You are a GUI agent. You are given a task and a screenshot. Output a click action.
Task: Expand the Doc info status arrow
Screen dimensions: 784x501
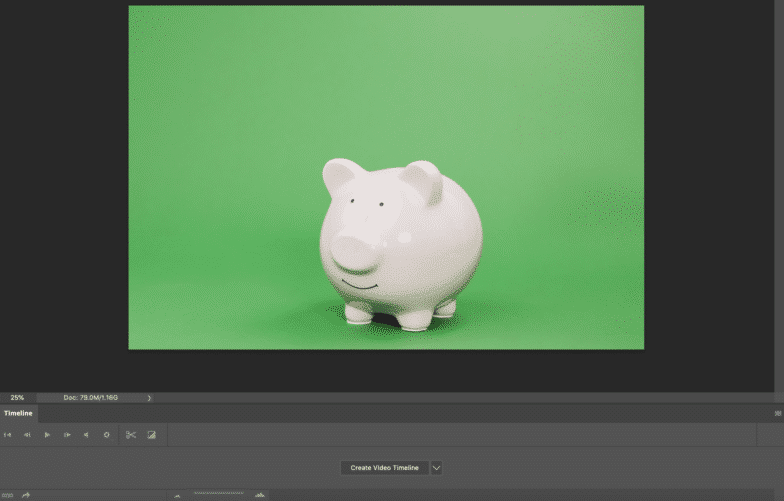tap(149, 398)
